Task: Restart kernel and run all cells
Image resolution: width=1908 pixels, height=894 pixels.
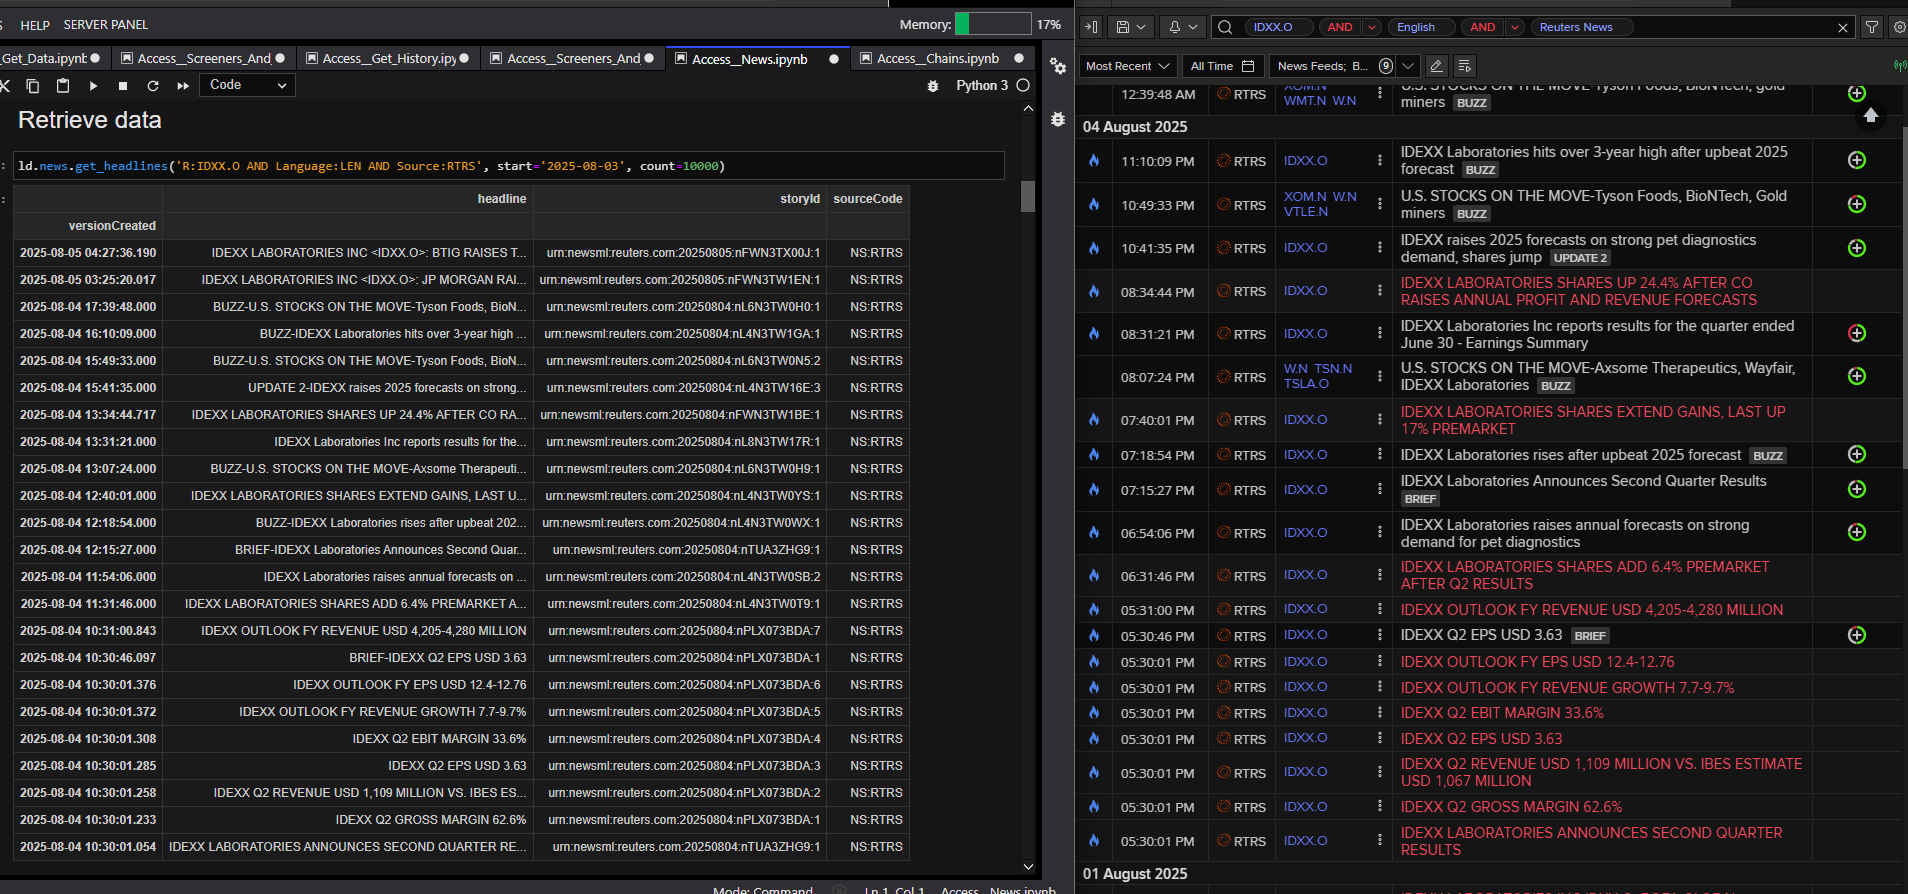Action: (x=183, y=86)
